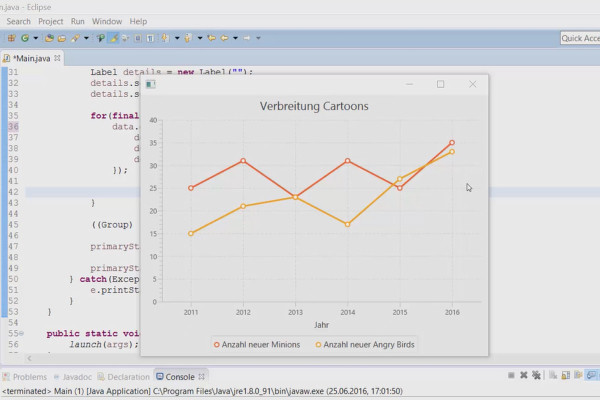The image size is (600, 400).
Task: Click the Remove Launch X icon
Action: pyautogui.click(x=523, y=375)
